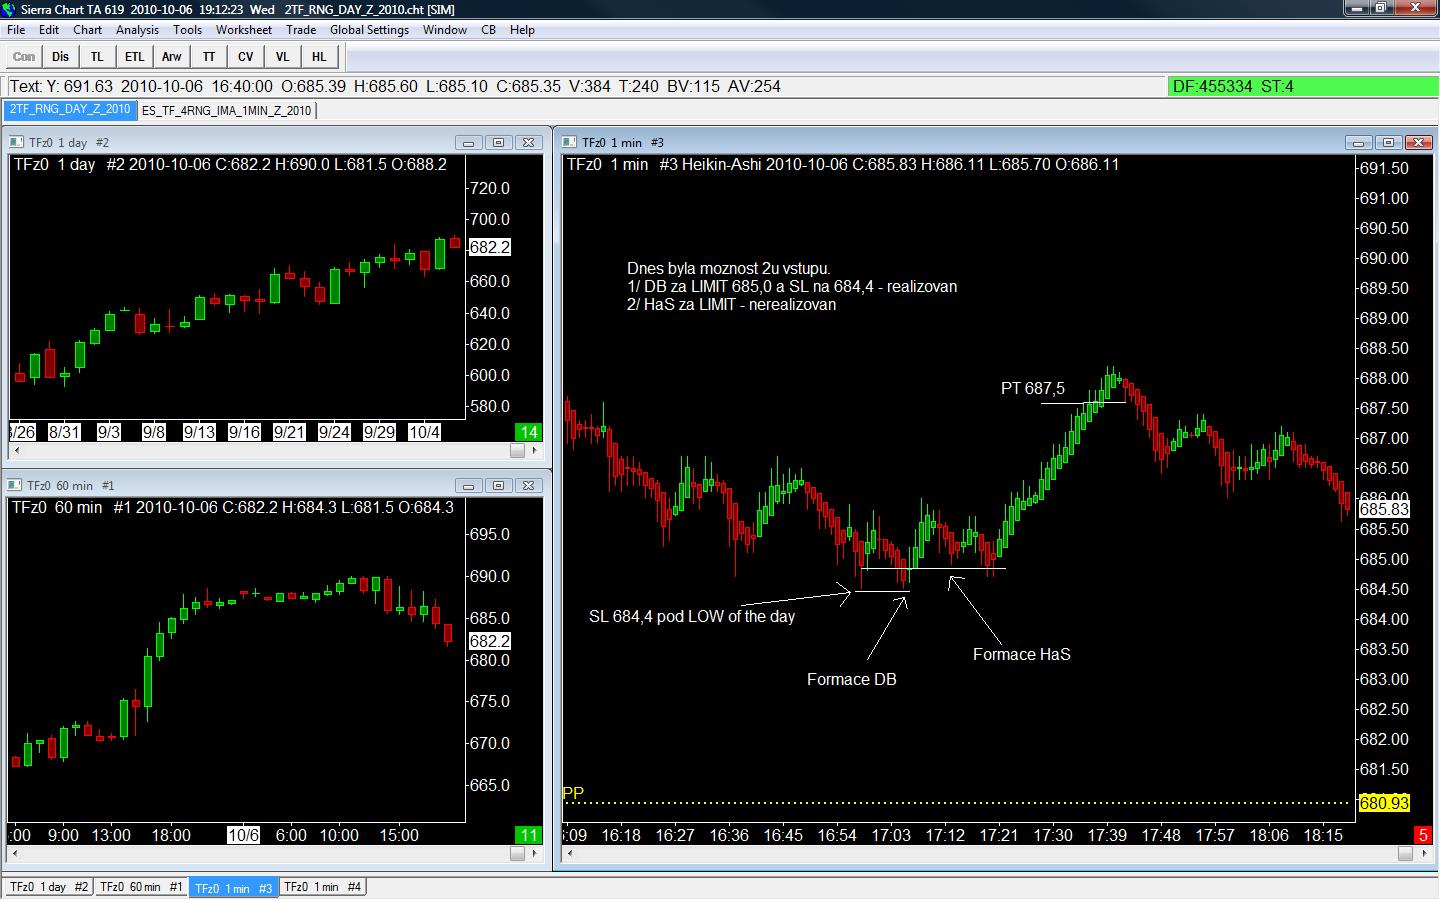The image size is (1440, 900).
Task: Click the TFz0 1 day chart window icon
Action: pyautogui.click(x=15, y=143)
